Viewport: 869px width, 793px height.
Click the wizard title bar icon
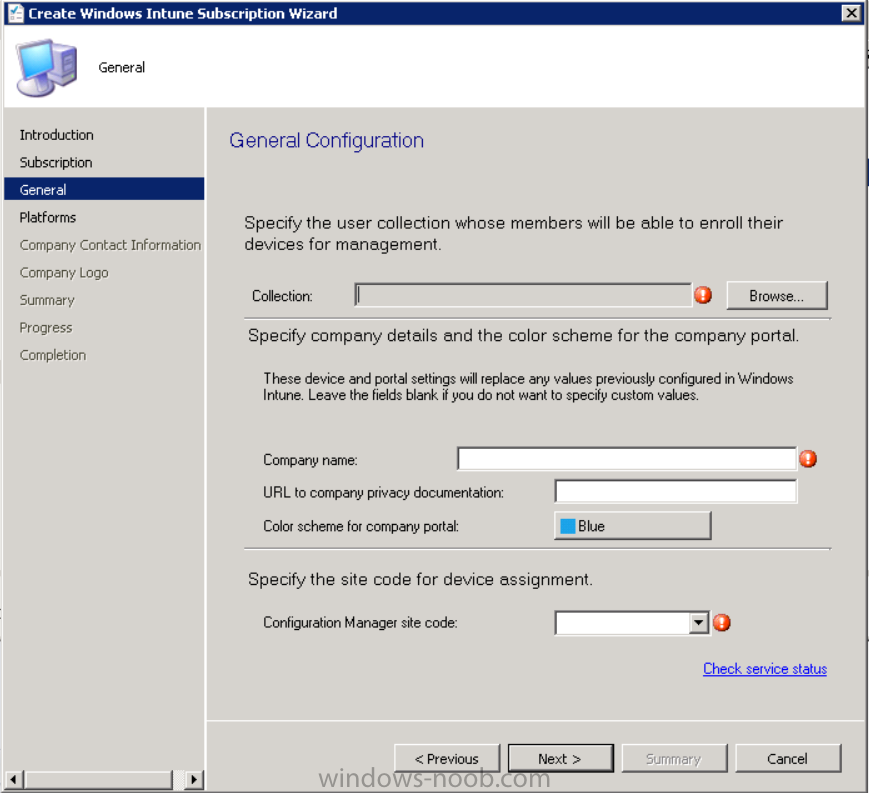pyautogui.click(x=16, y=13)
